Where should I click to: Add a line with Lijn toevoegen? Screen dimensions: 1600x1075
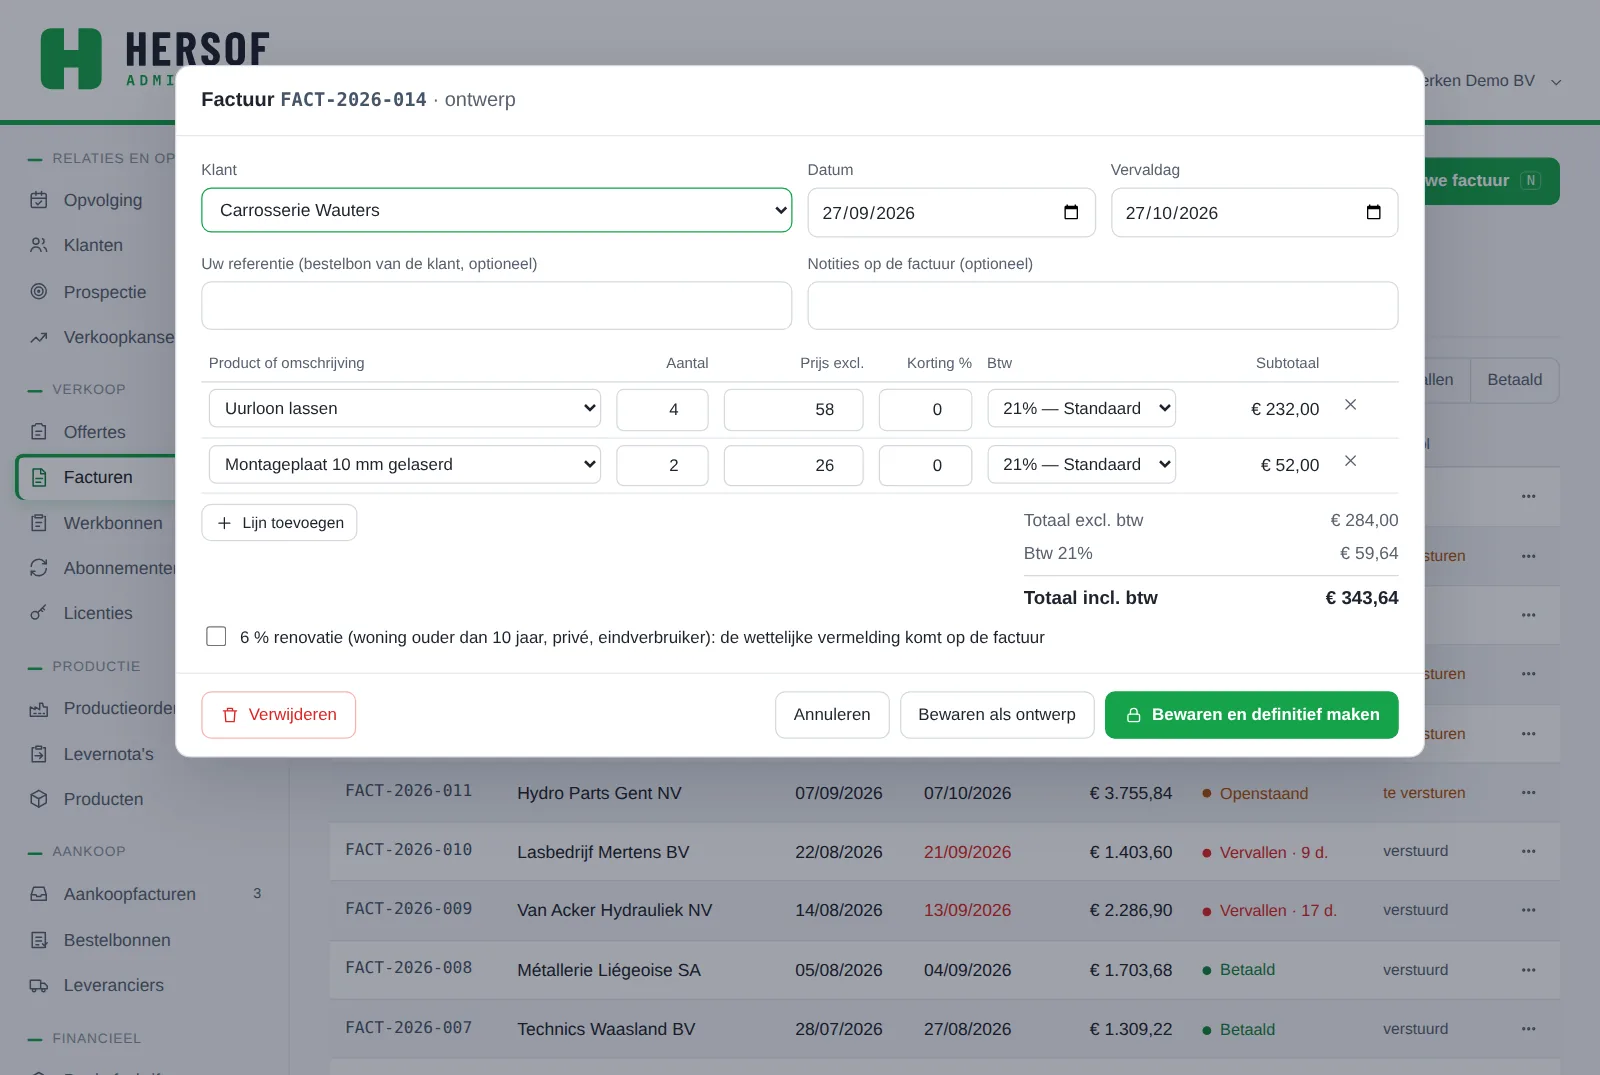point(279,523)
